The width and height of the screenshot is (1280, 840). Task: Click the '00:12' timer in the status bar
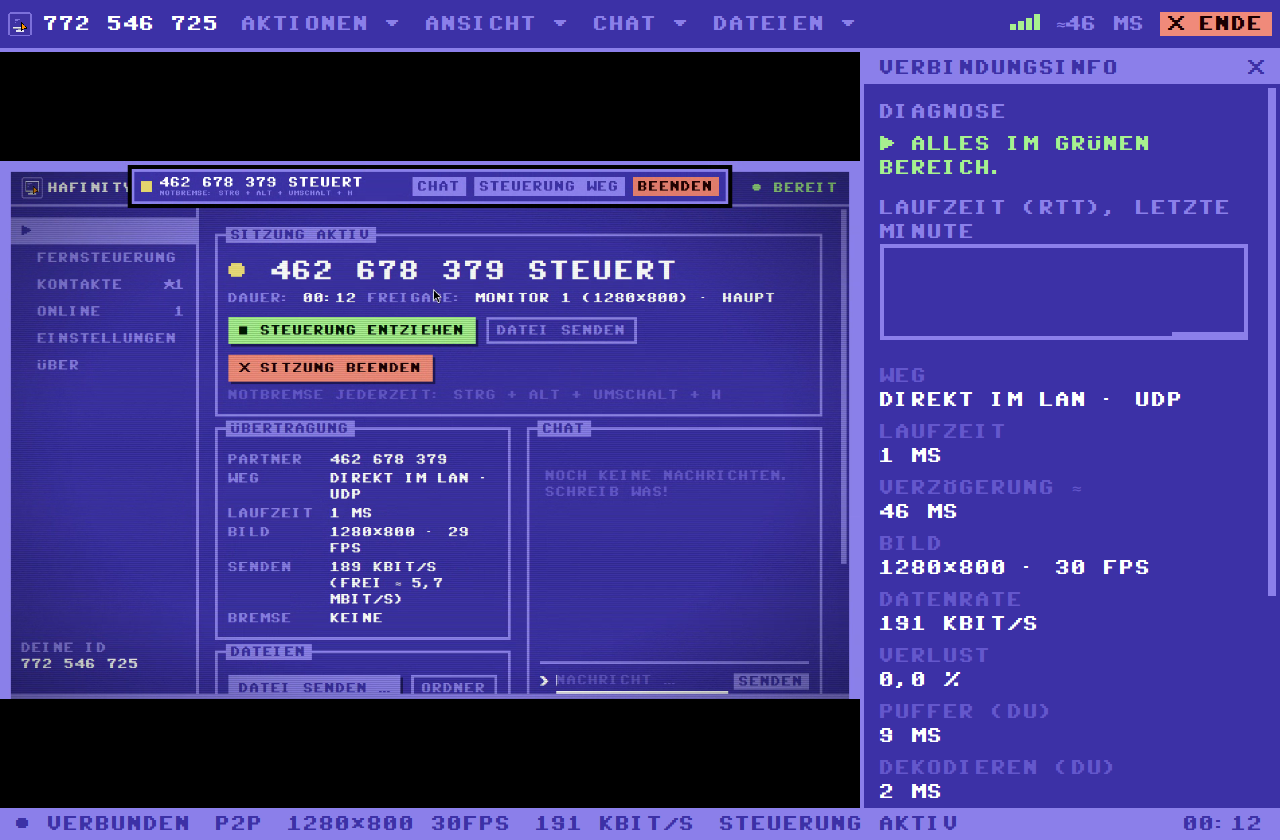pos(1222,824)
